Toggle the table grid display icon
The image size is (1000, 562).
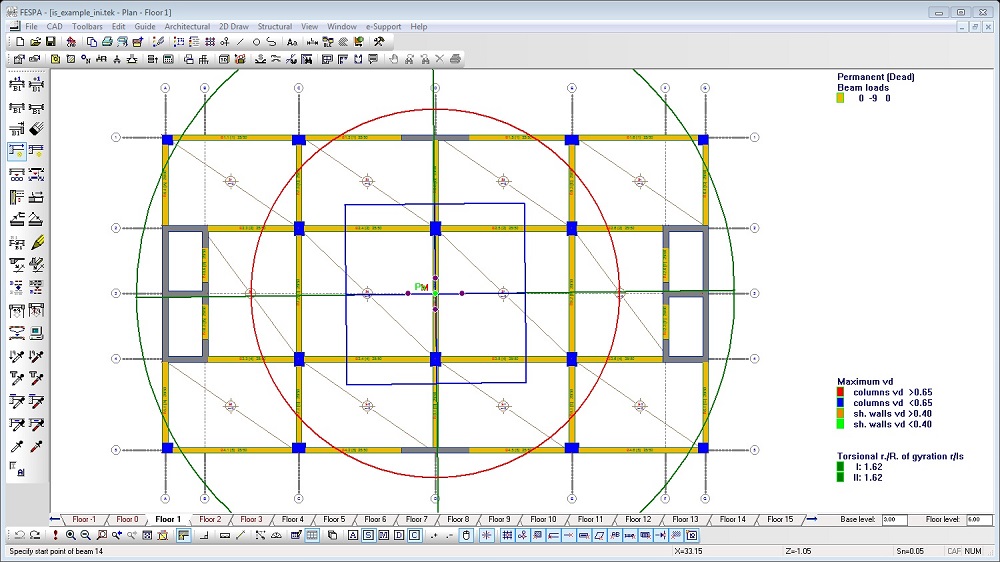coord(312,535)
